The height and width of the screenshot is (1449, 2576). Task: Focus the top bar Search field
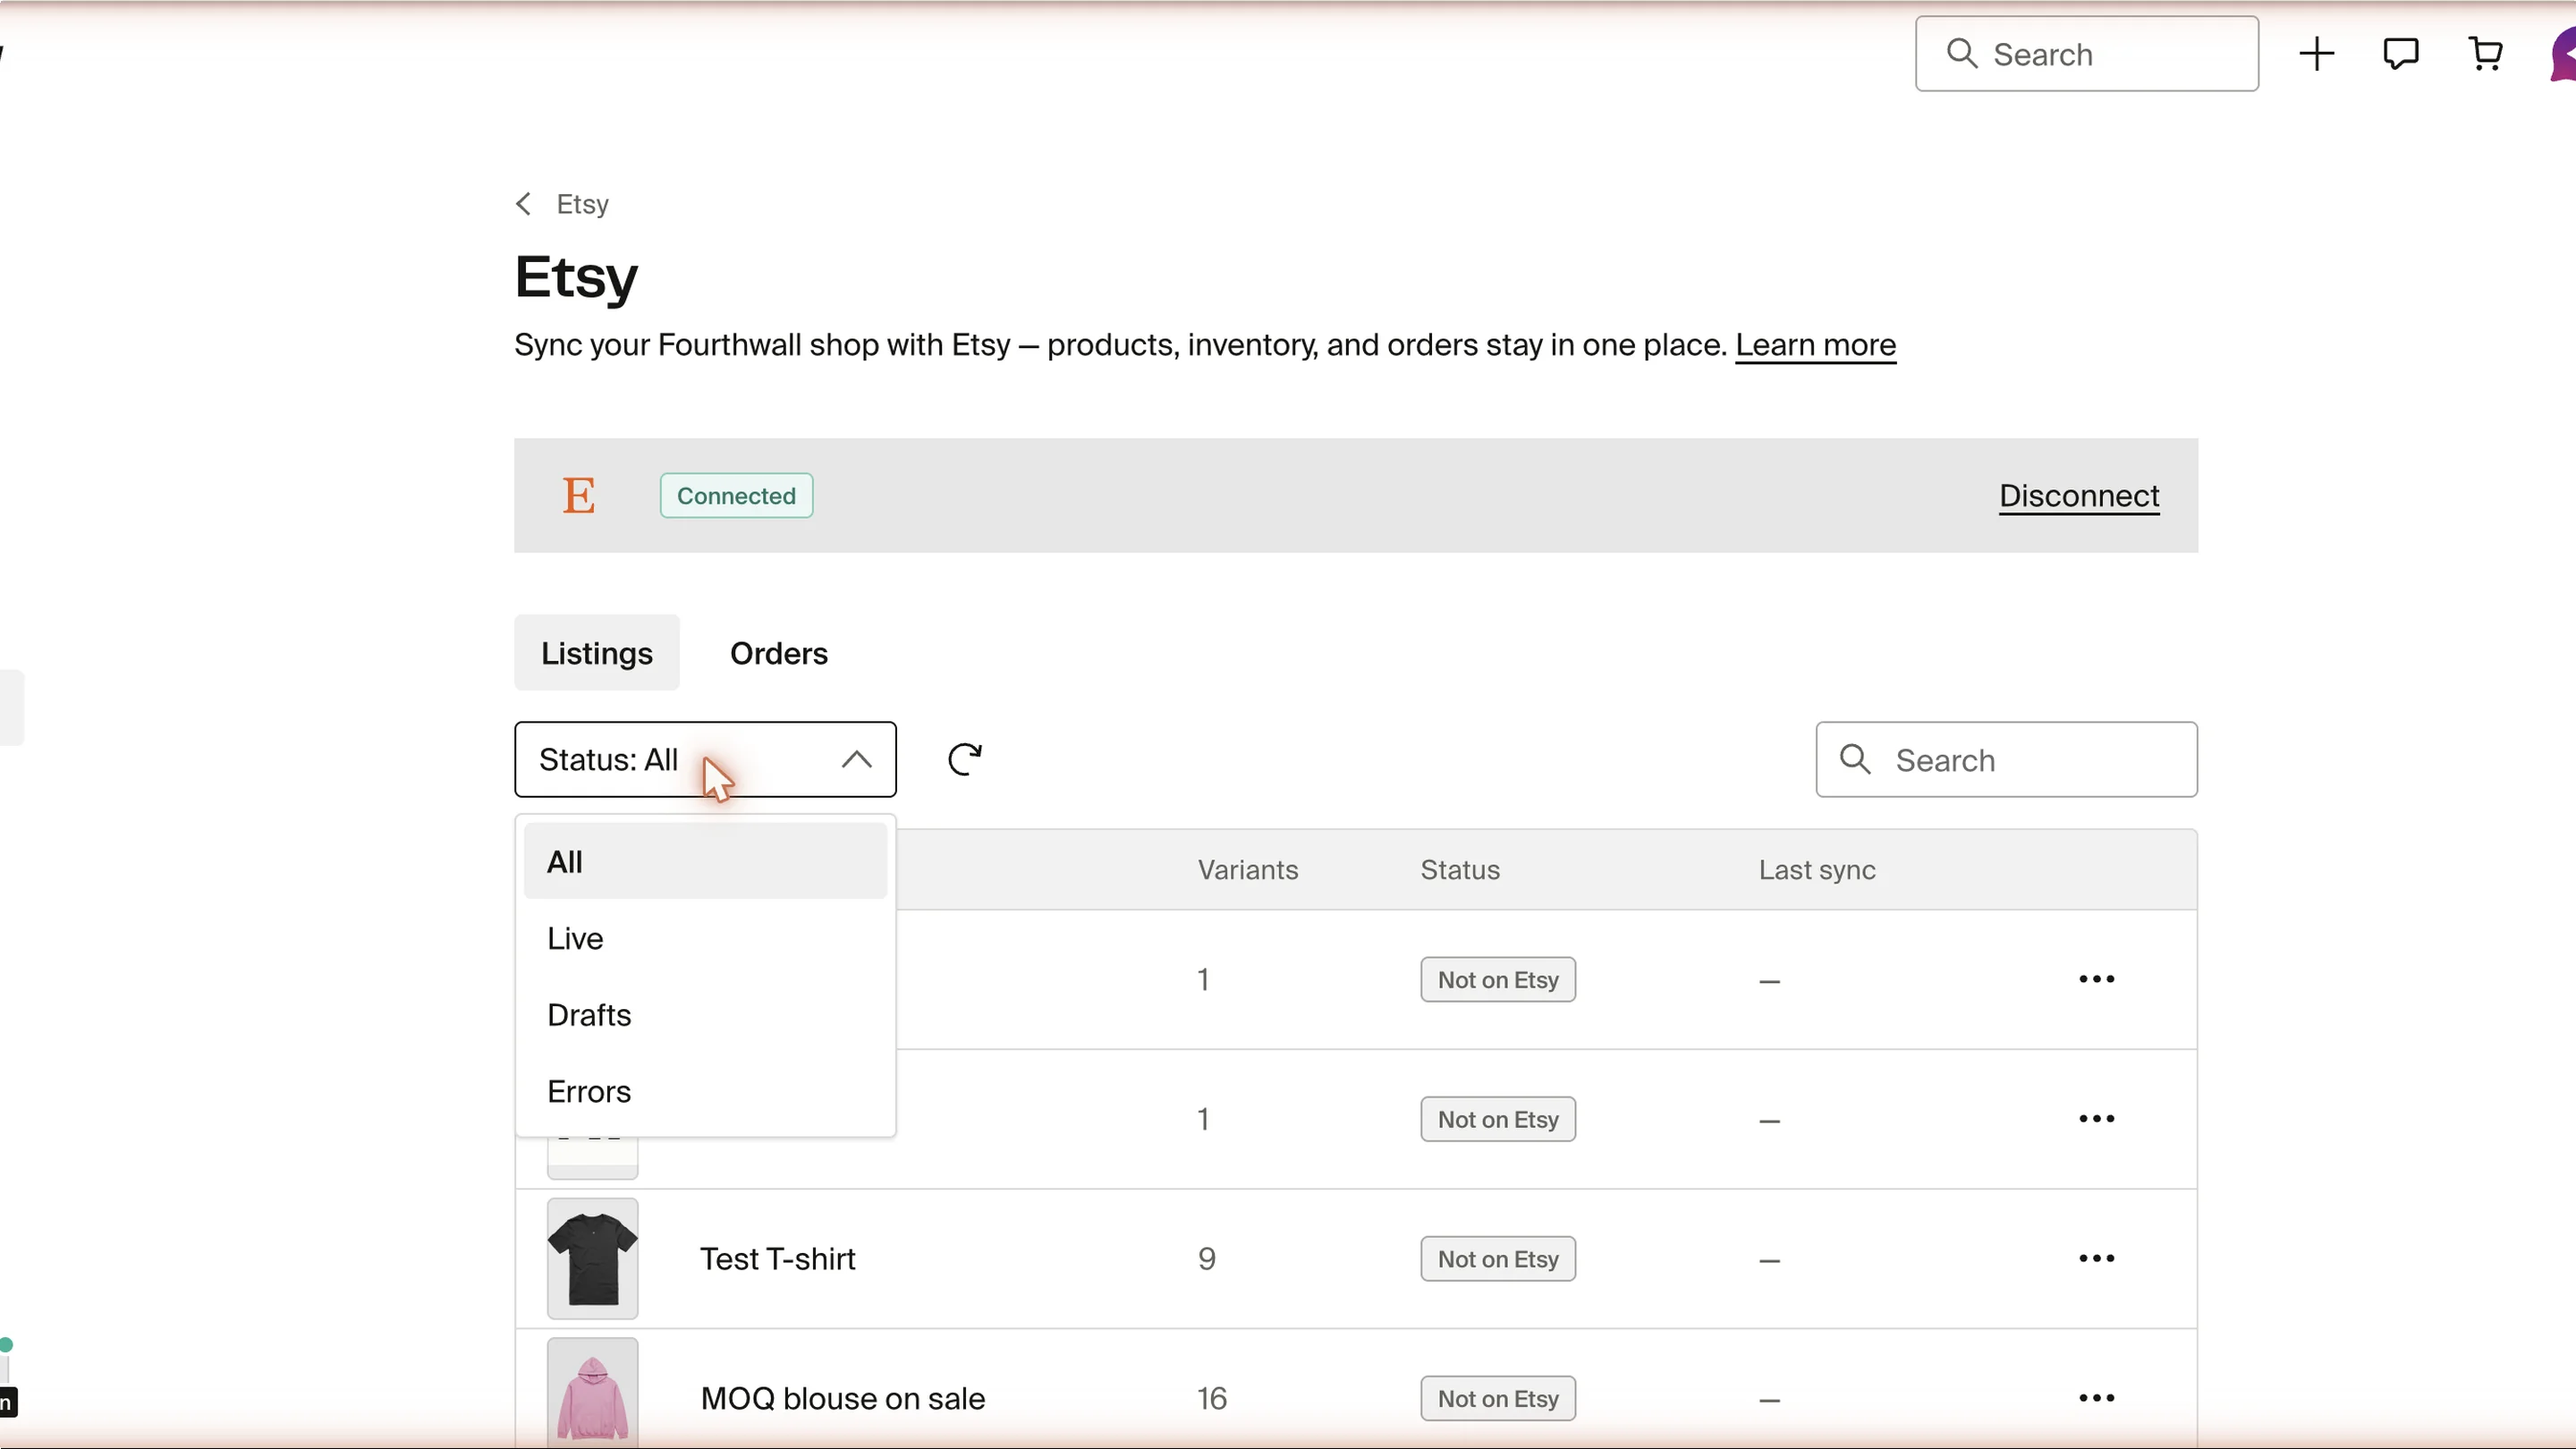2086,54
